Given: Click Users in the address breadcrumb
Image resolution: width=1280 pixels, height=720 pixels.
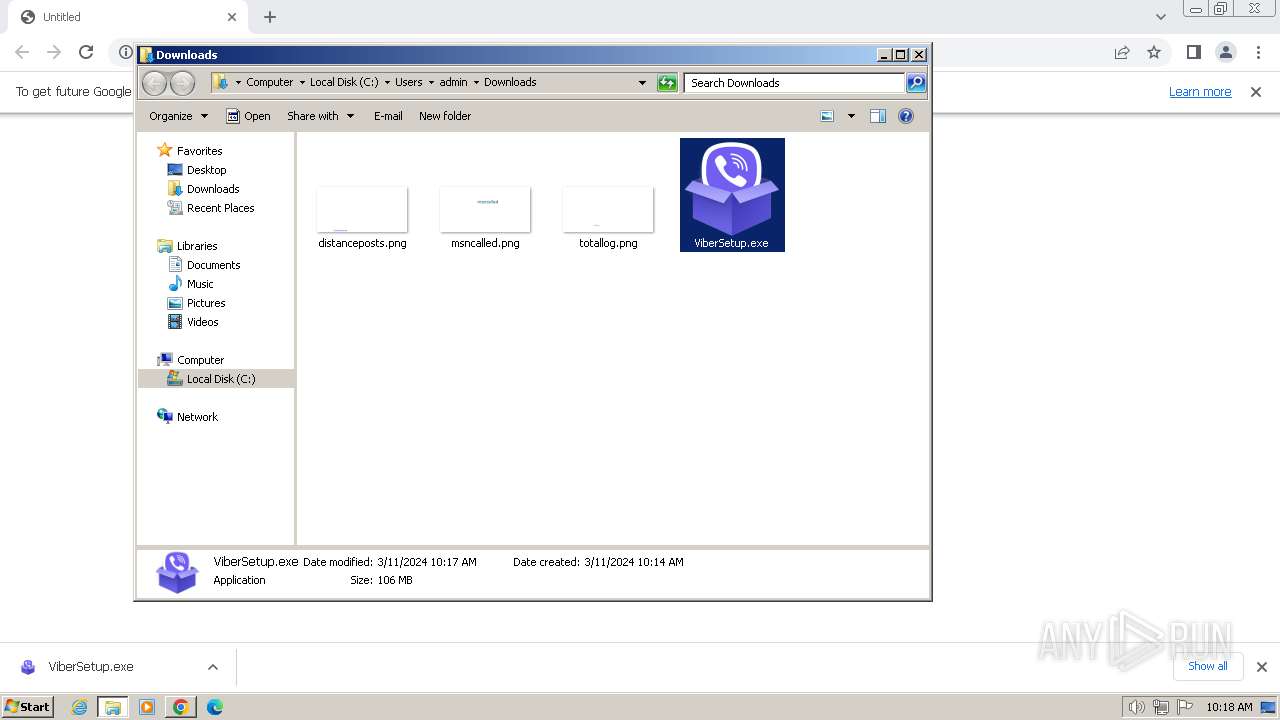Looking at the screenshot, I should pos(408,83).
